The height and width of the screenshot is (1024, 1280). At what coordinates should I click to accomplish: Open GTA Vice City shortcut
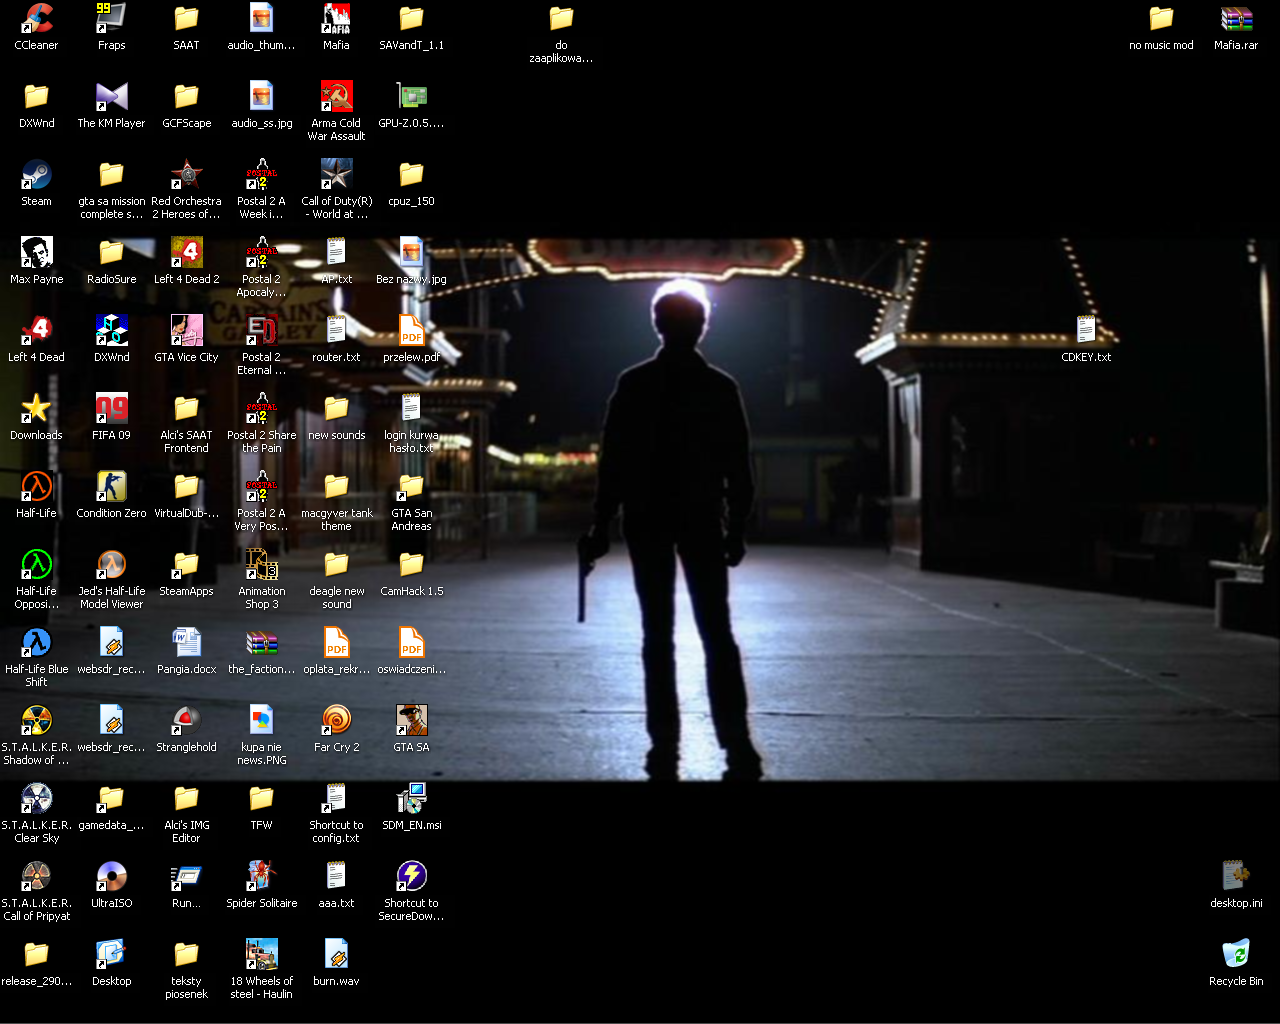pyautogui.click(x=186, y=330)
